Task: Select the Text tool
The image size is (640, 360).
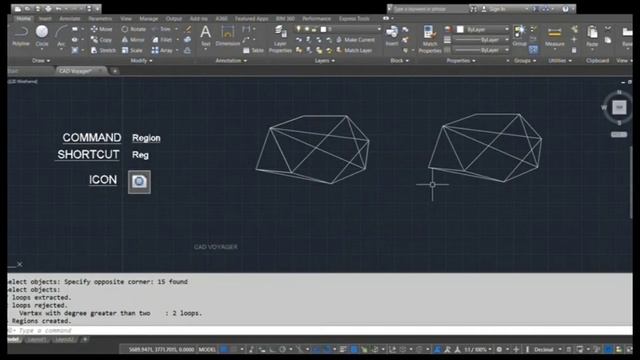Action: pyautogui.click(x=206, y=36)
